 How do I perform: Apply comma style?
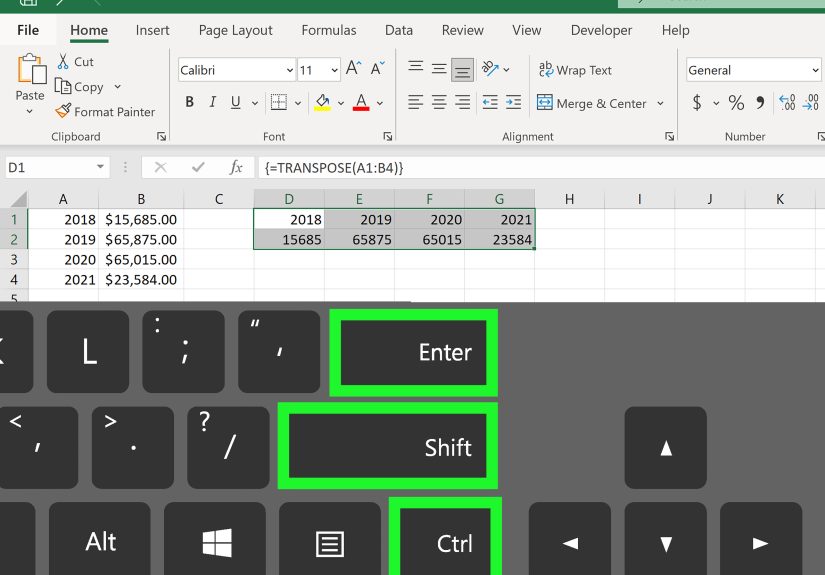point(760,102)
